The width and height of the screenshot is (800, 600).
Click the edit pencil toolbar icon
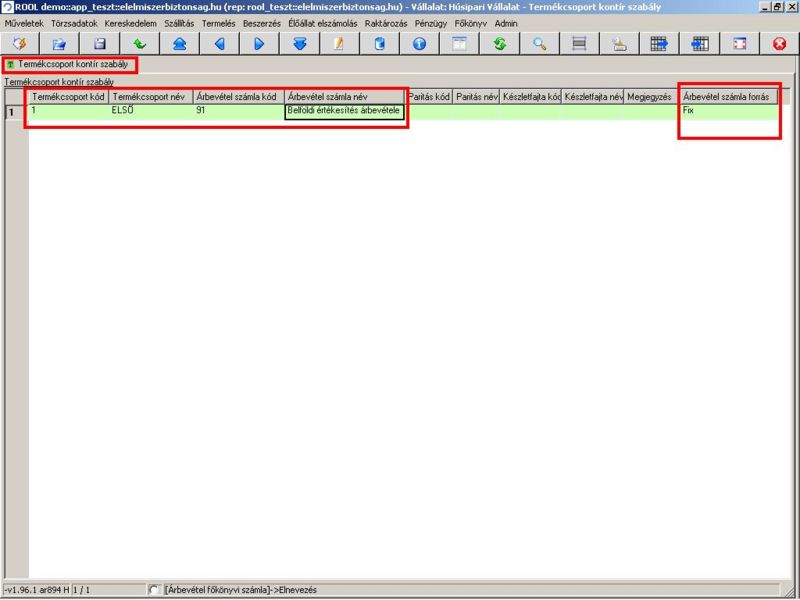pyautogui.click(x=339, y=44)
